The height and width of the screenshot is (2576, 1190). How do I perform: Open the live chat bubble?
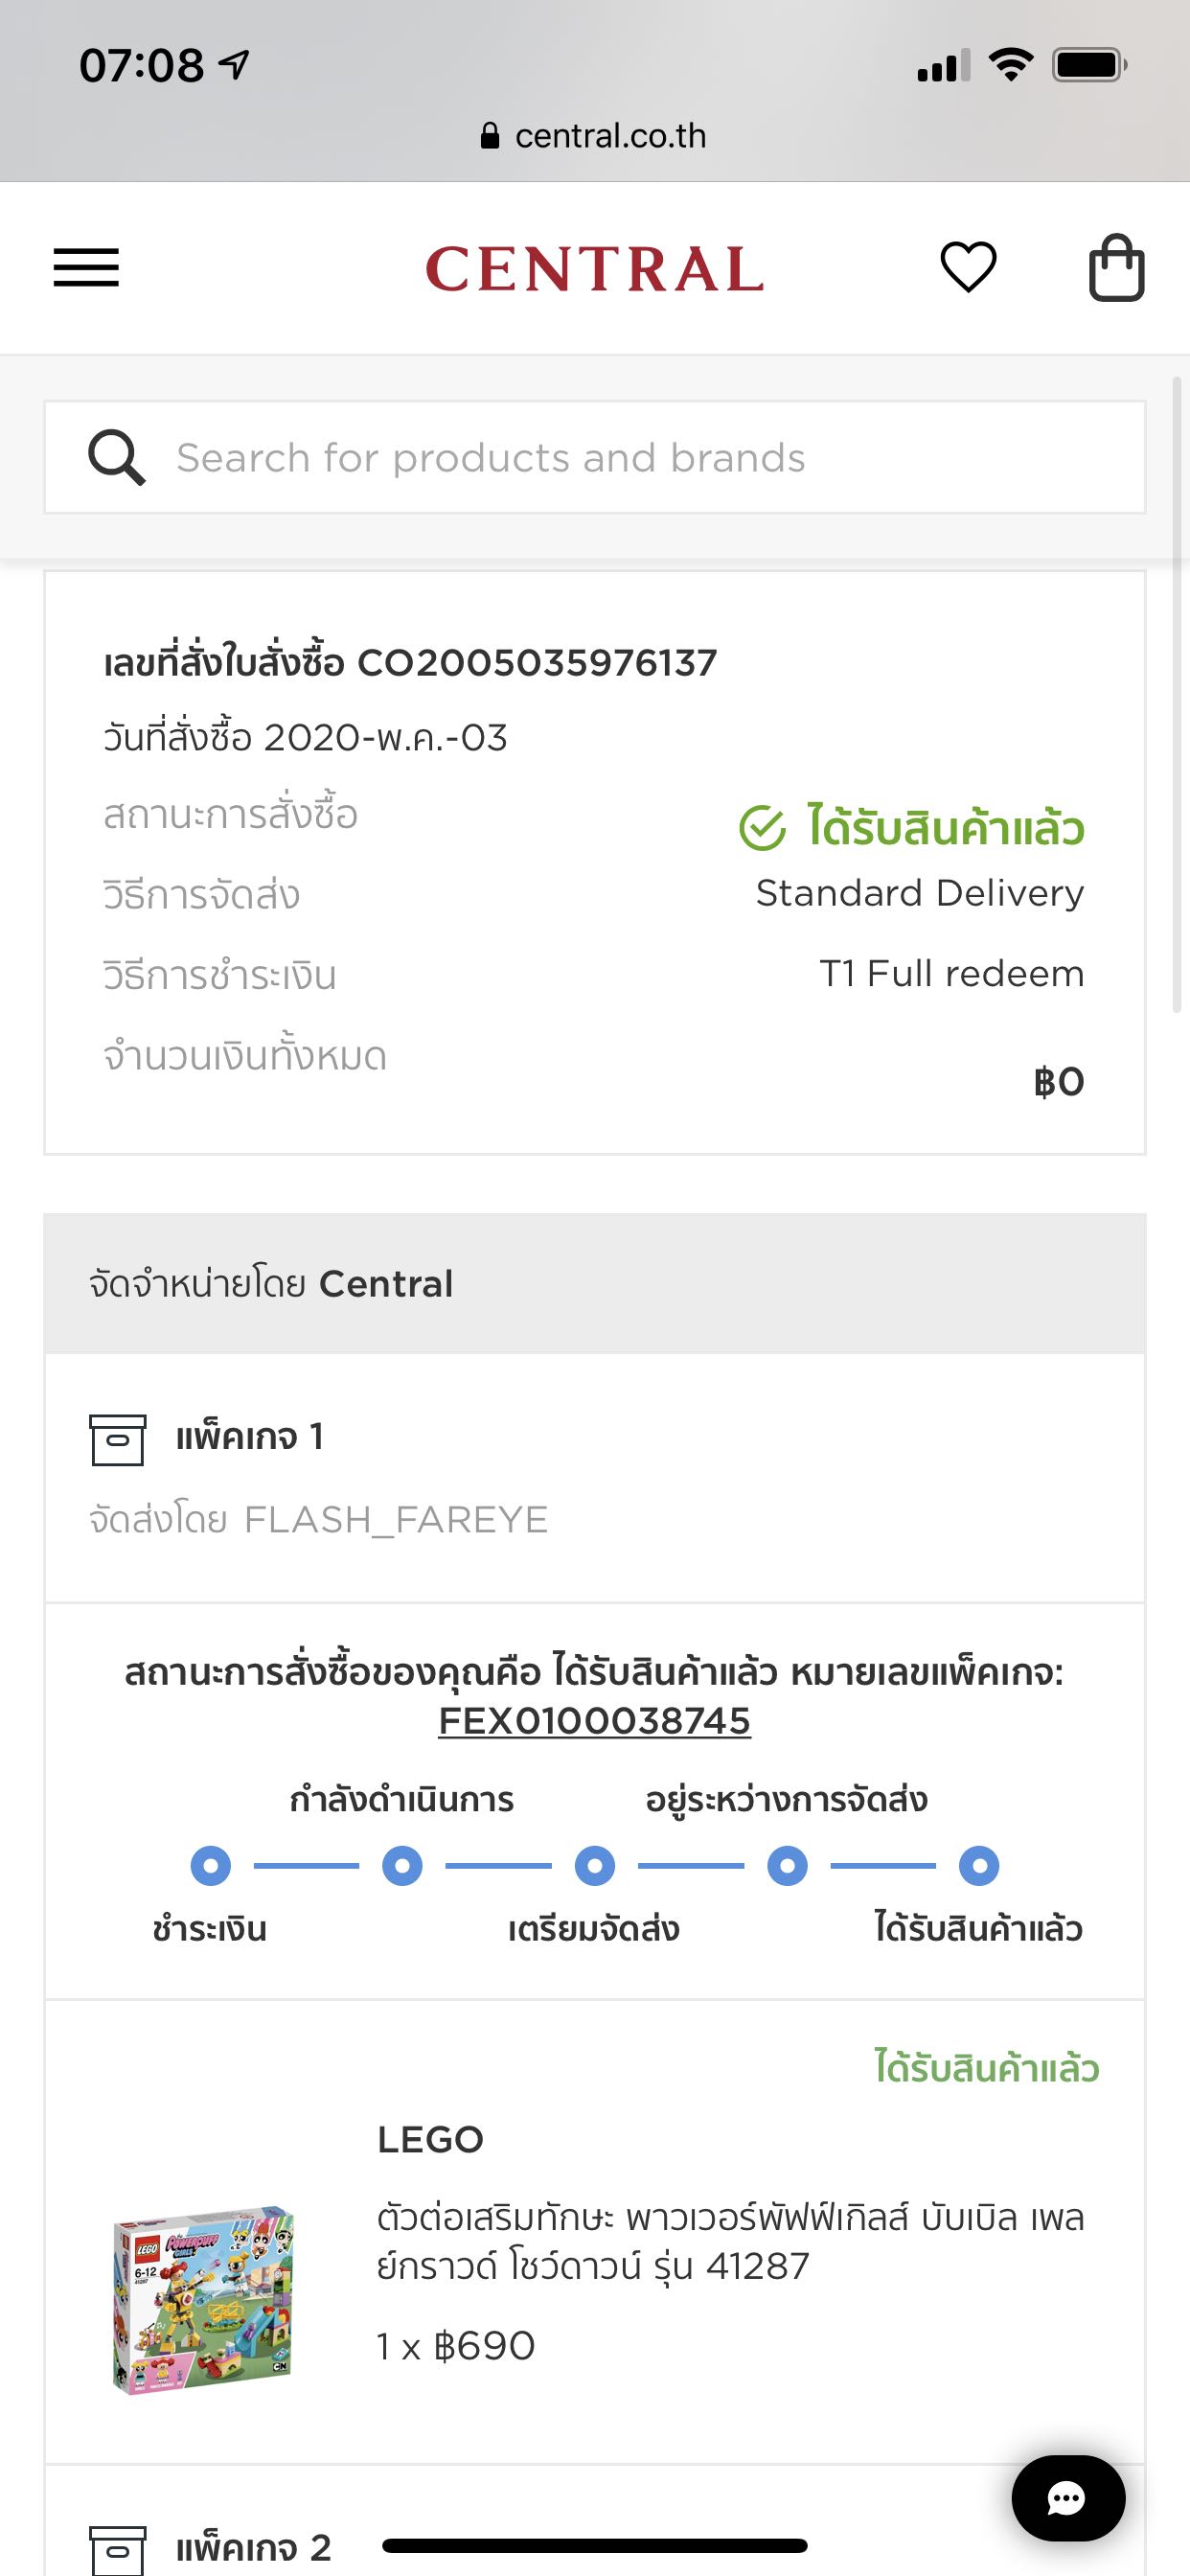pyautogui.click(x=1067, y=2498)
